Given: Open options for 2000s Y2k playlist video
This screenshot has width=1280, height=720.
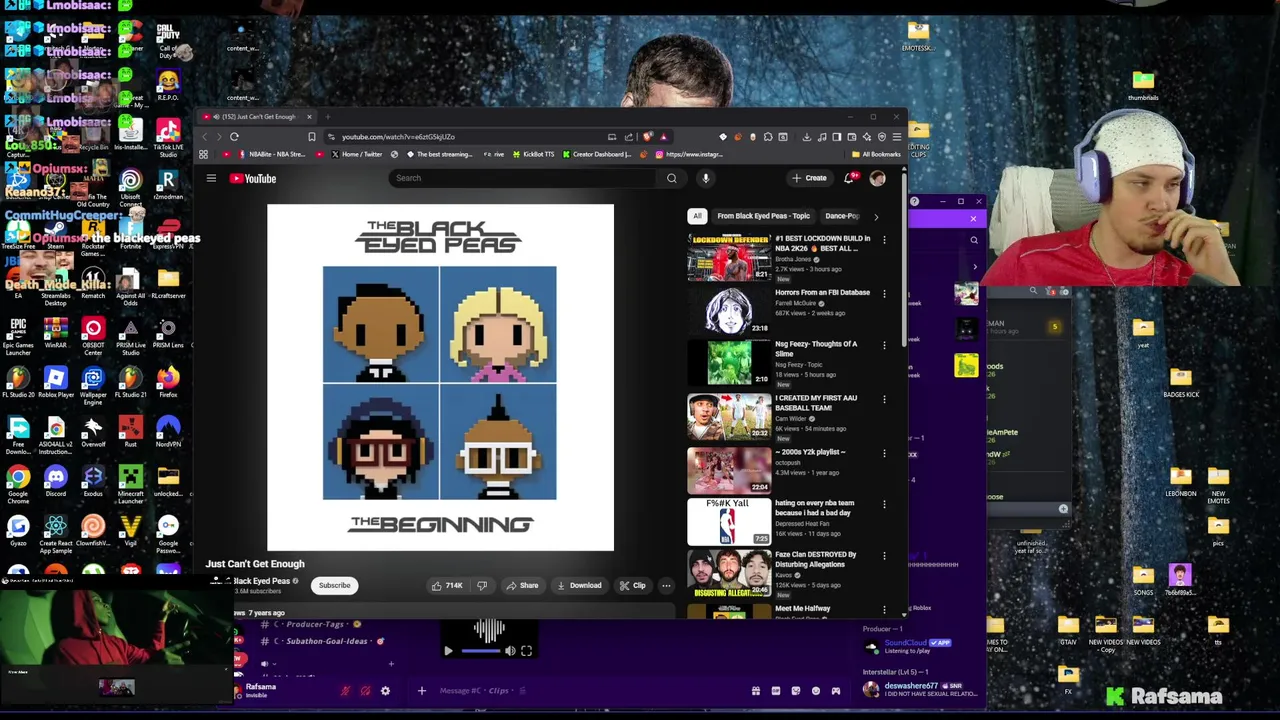Looking at the screenshot, I should 884,453.
